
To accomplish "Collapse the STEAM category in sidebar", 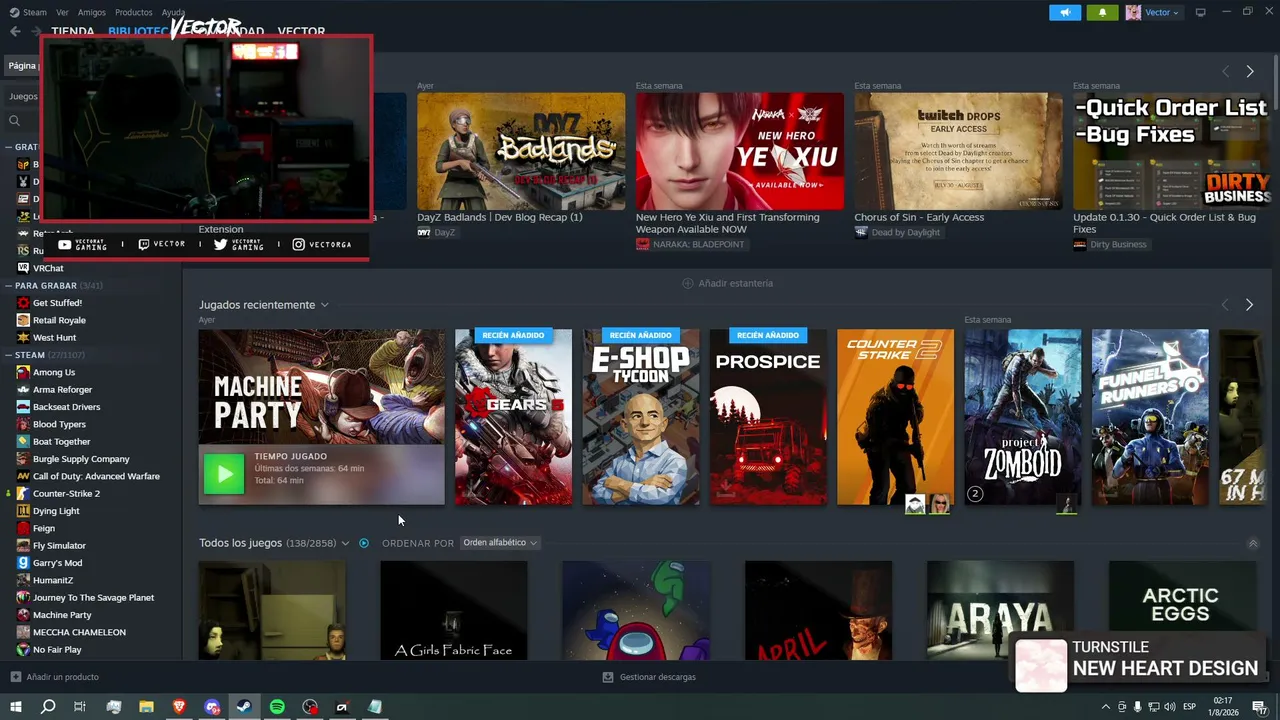I will pyautogui.click(x=8, y=355).
